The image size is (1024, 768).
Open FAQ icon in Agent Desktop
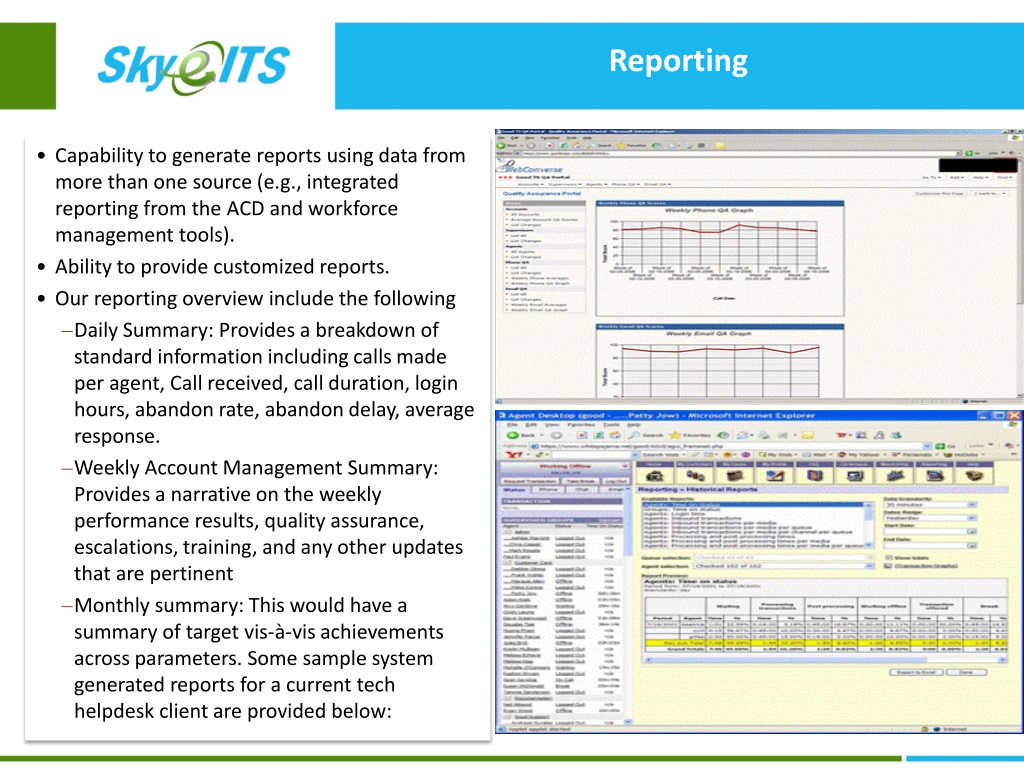click(814, 475)
